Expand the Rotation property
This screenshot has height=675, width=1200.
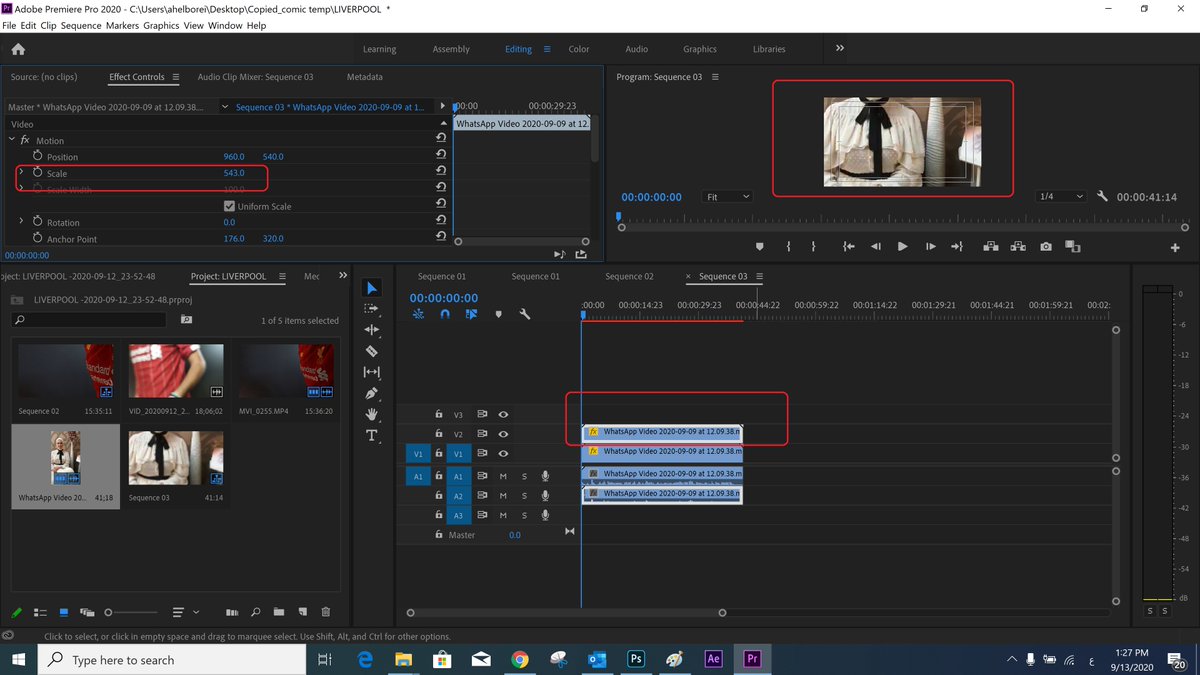[x=21, y=222]
